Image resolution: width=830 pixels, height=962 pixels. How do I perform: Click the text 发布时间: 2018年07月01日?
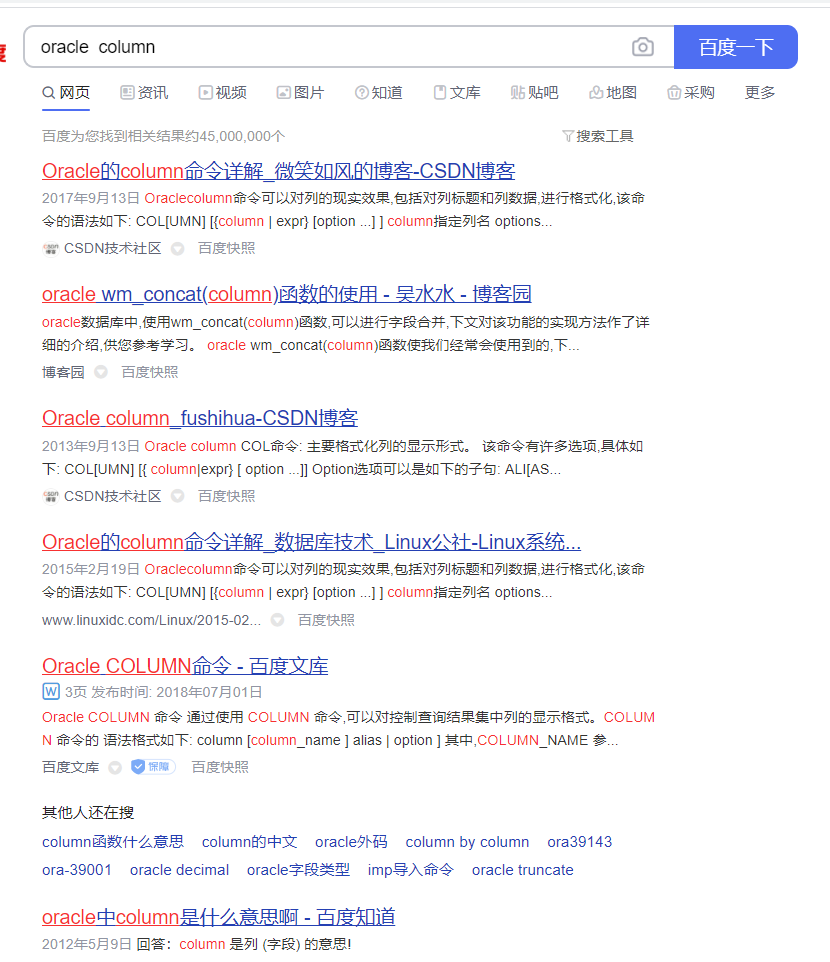177,692
